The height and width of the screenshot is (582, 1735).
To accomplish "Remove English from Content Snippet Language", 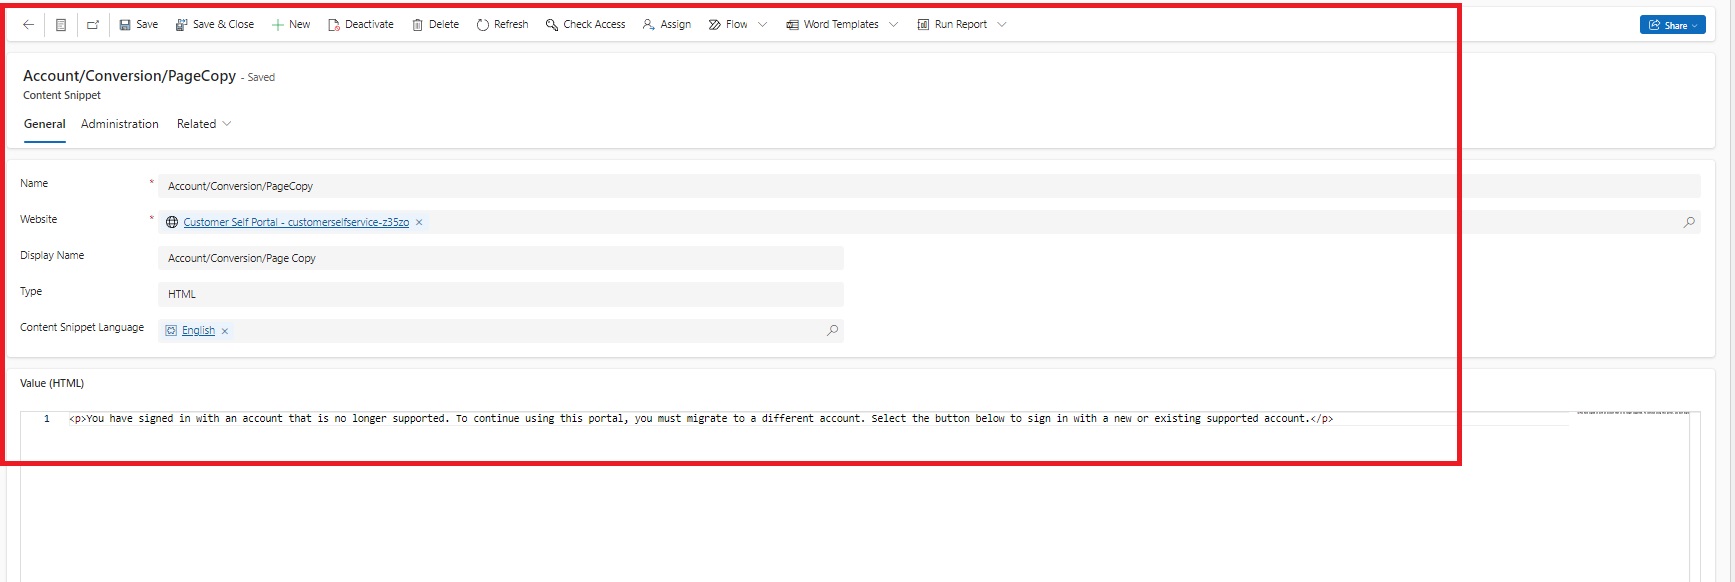I will click(x=225, y=331).
